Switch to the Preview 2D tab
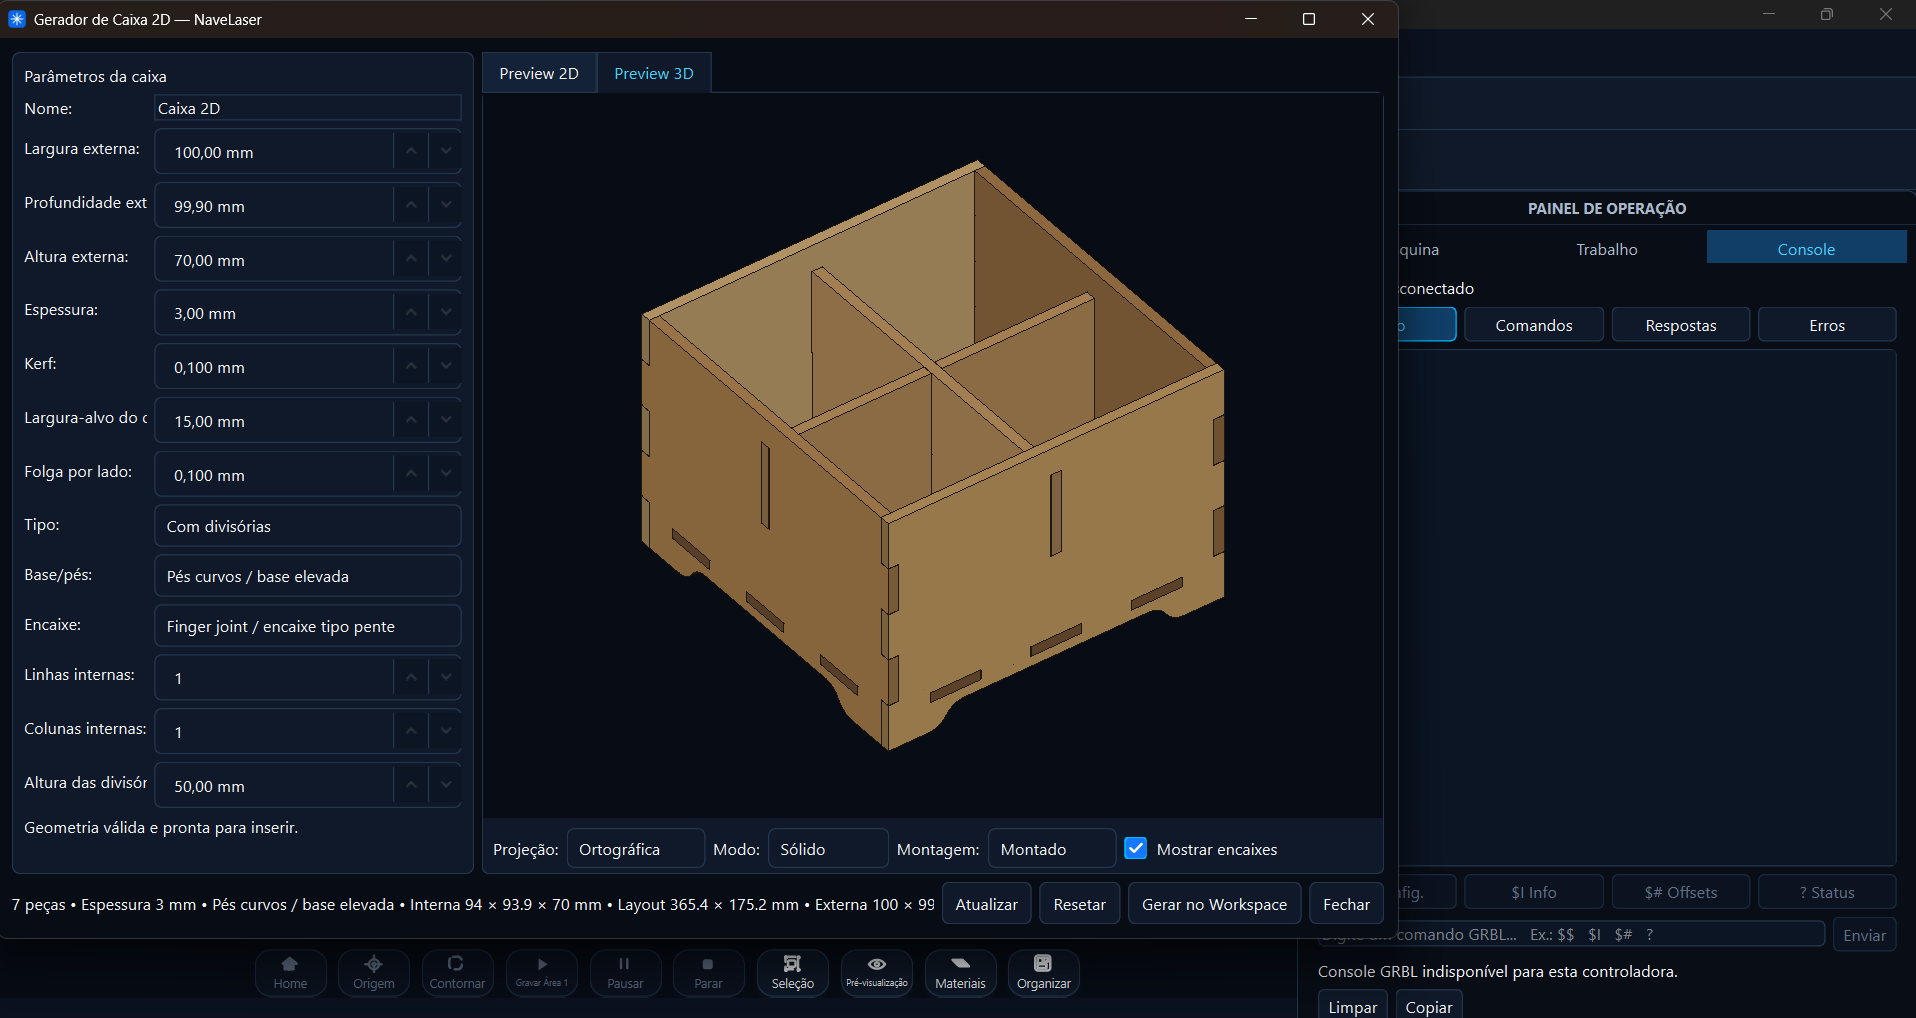The width and height of the screenshot is (1916, 1018). point(539,73)
